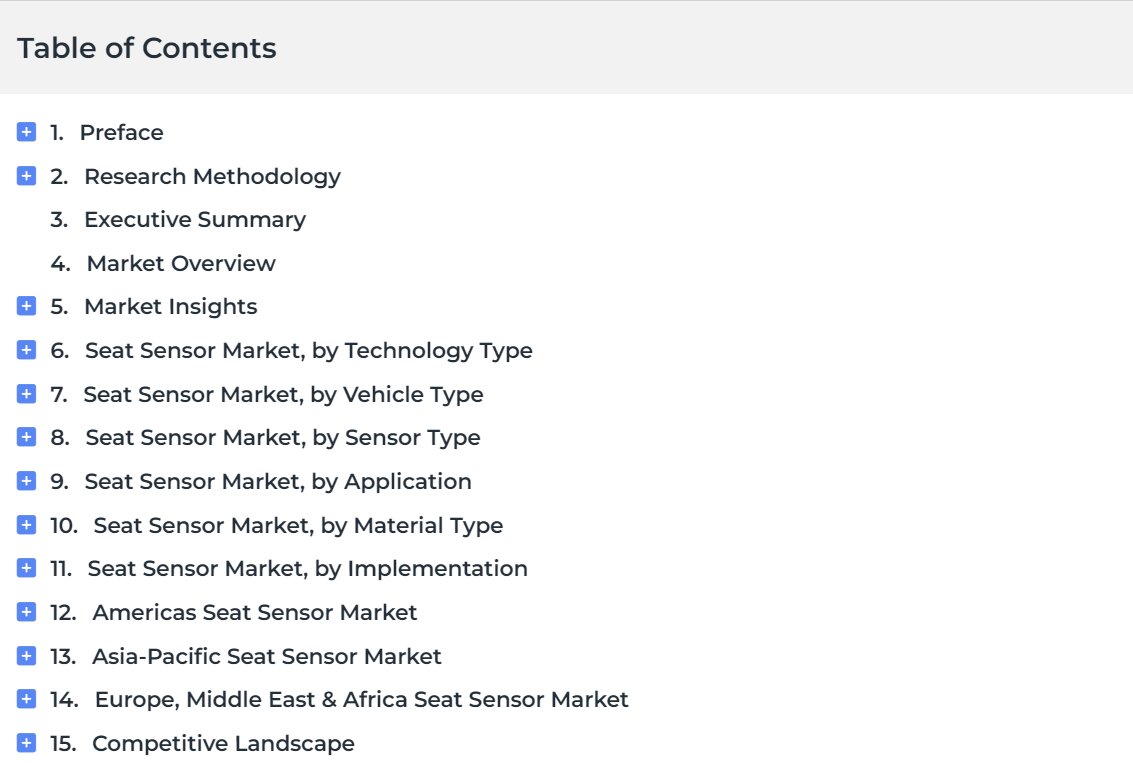Click Americas Seat Sensor Market title
The image size is (1133, 773).
coord(254,613)
